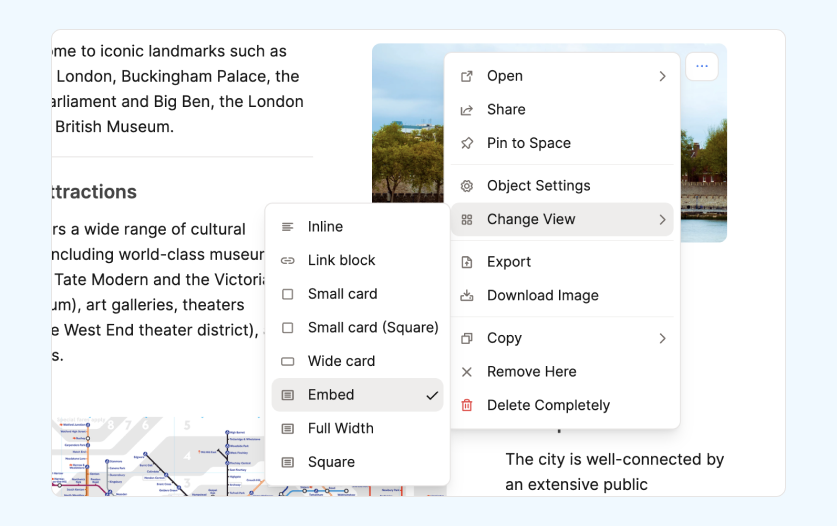Expand the Copy submenu chevron
The width and height of the screenshot is (837, 526).
coord(662,338)
